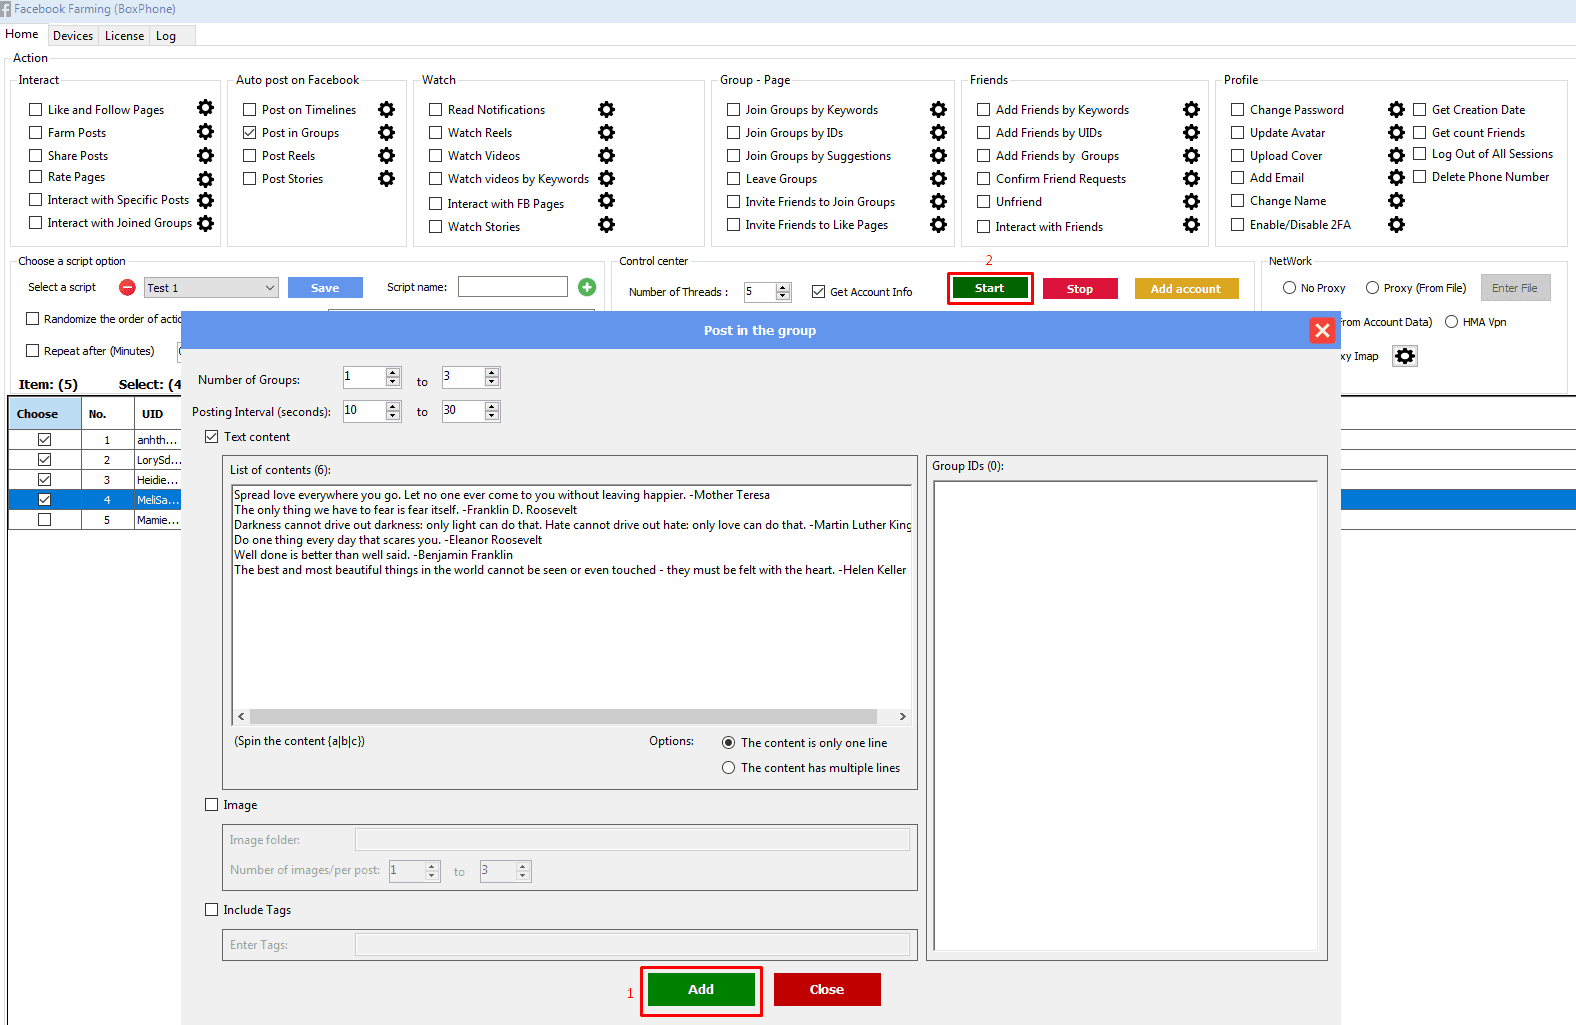Add new script with green plus icon
This screenshot has width=1576, height=1025.
[587, 287]
